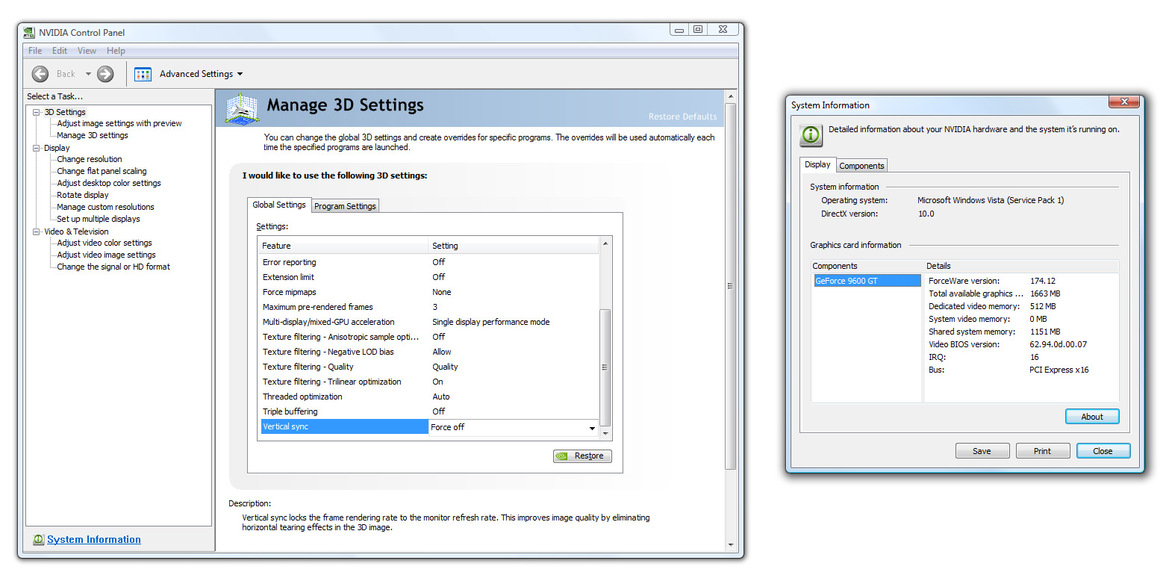The height and width of the screenshot is (578, 1169).
Task: Collapse the 3D Settings tree node
Action: tap(36, 112)
